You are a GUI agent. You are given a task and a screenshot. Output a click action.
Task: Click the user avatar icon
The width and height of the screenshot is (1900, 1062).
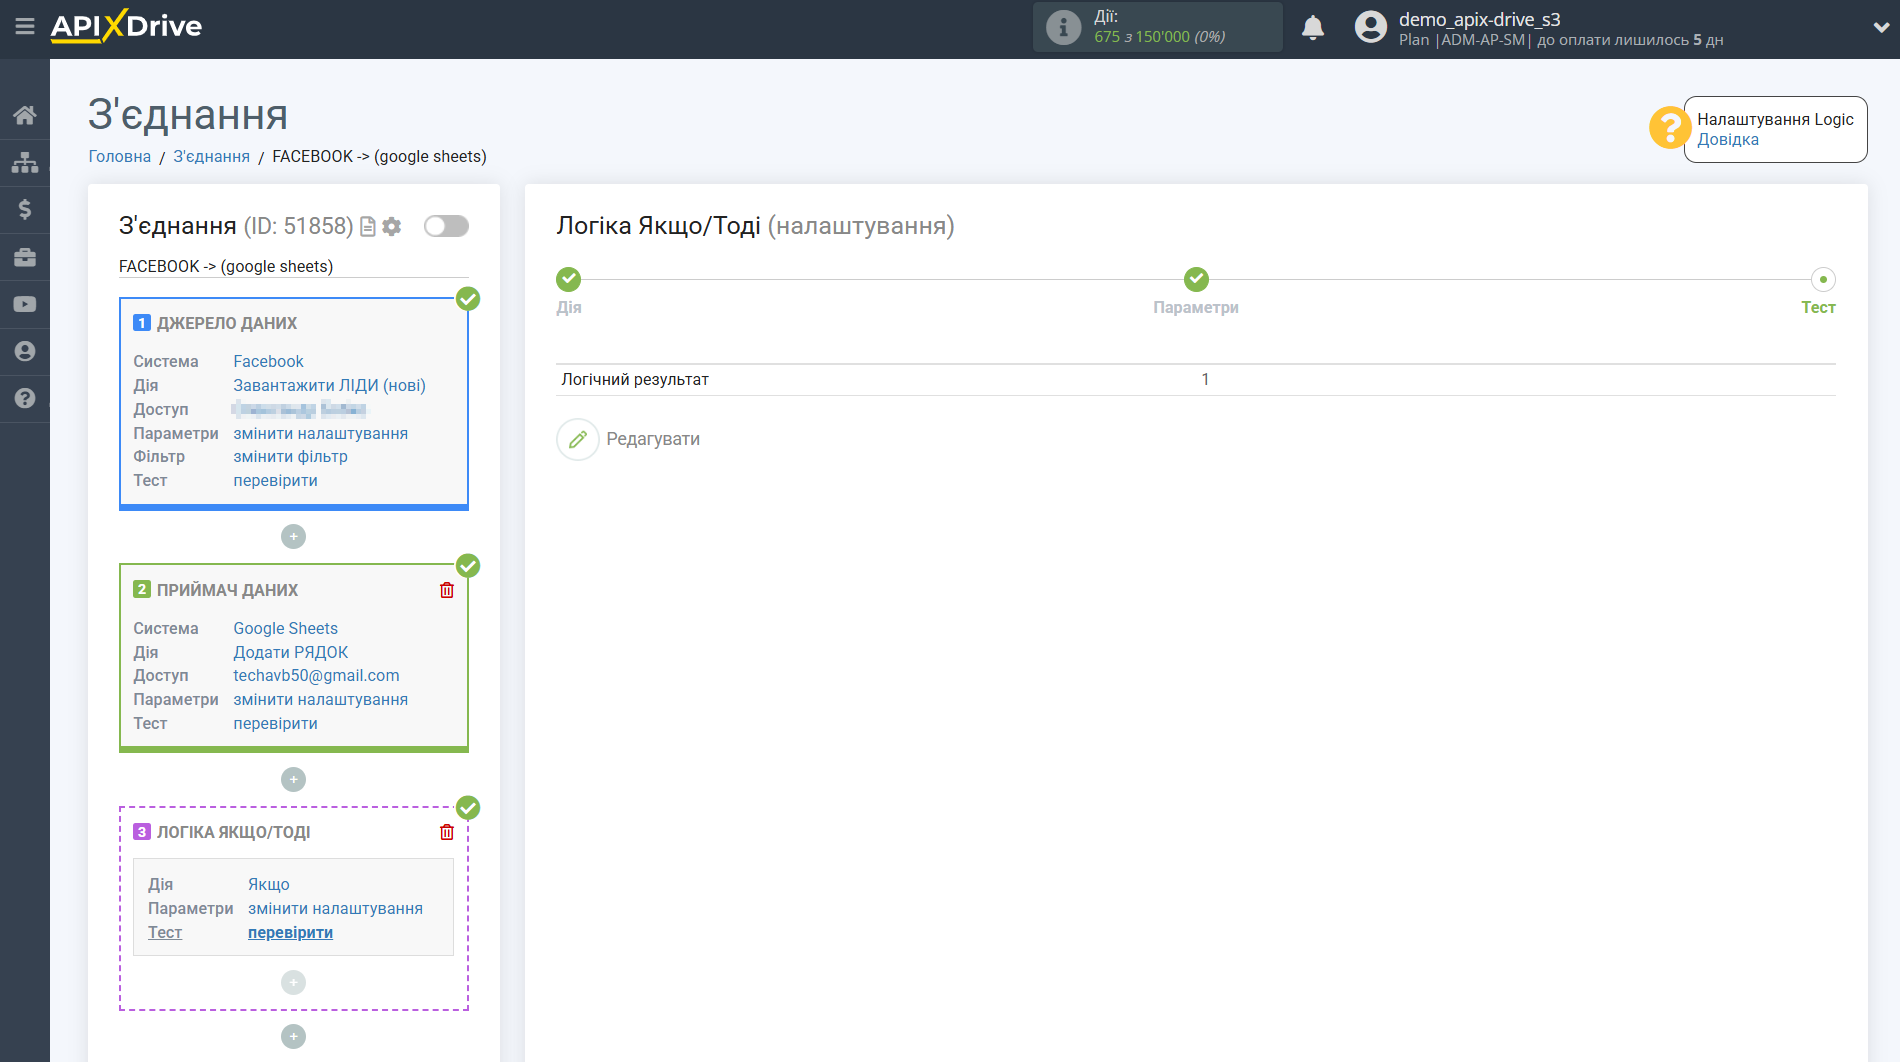point(1371,27)
